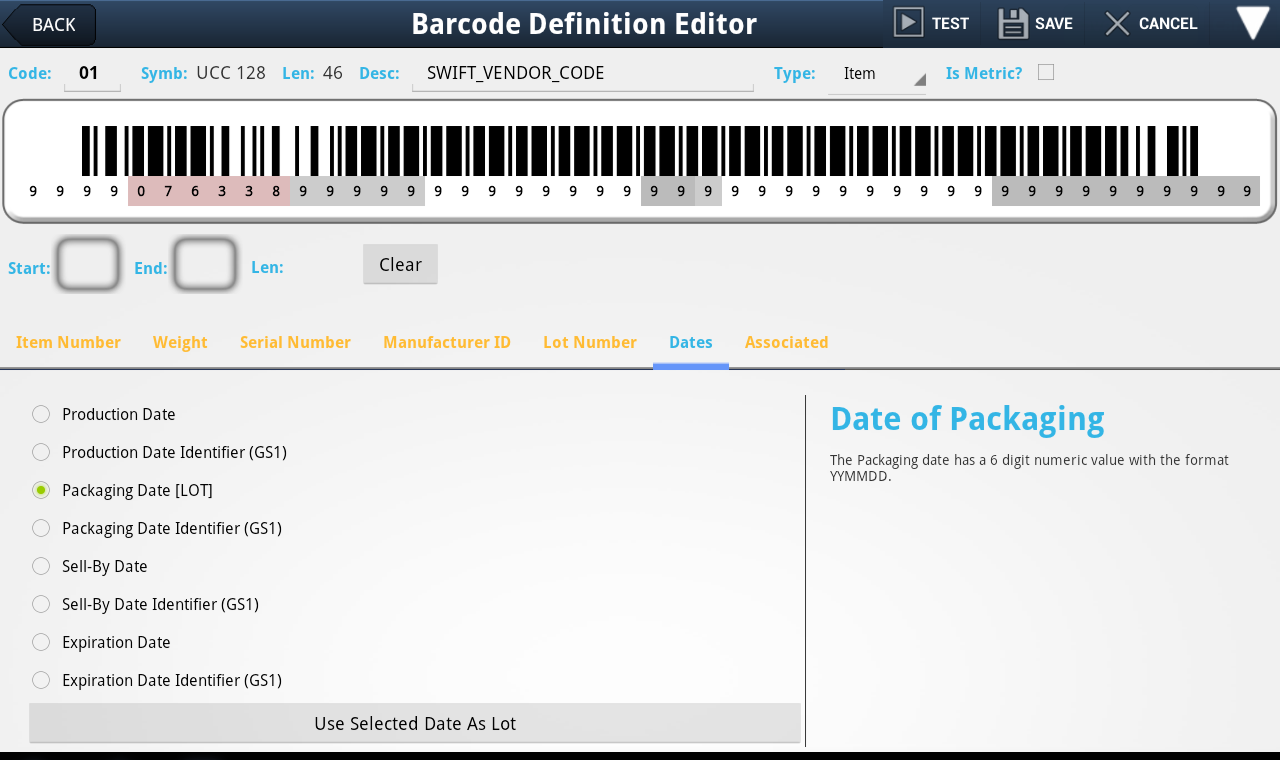Focus the End position box
The height and width of the screenshot is (760, 1280).
205,265
